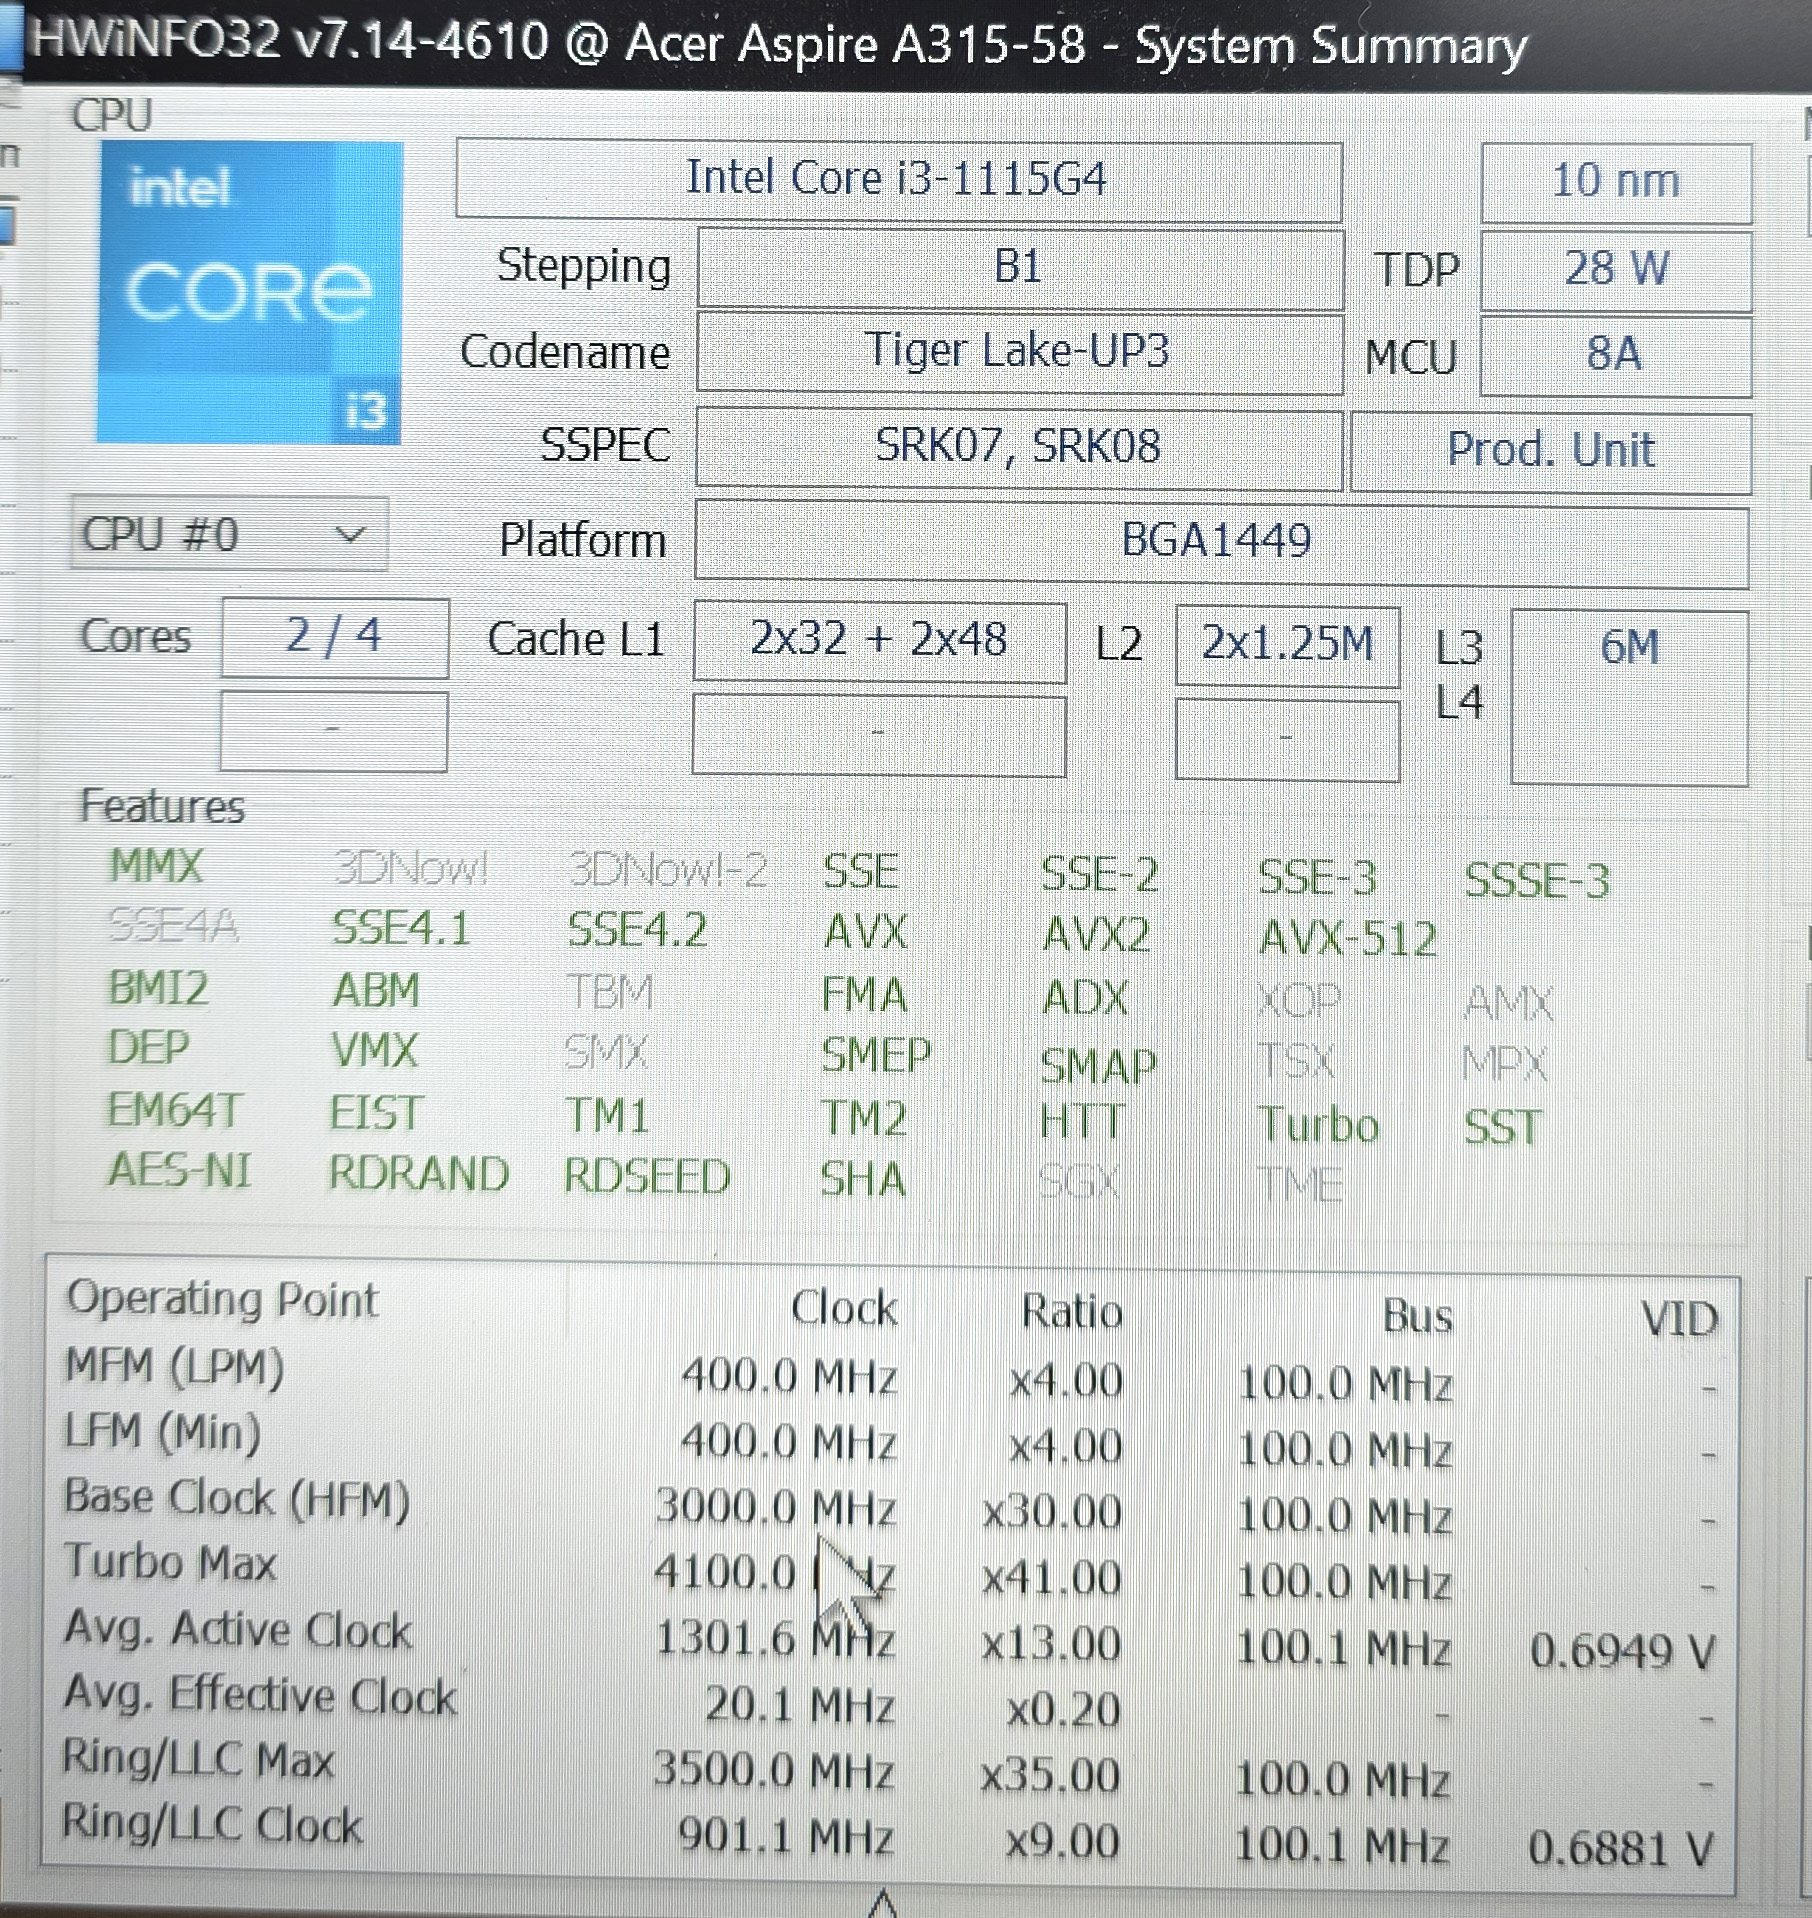Click the Prod. Unit field
Viewport: 1812px width, 1918px height.
(1551, 451)
